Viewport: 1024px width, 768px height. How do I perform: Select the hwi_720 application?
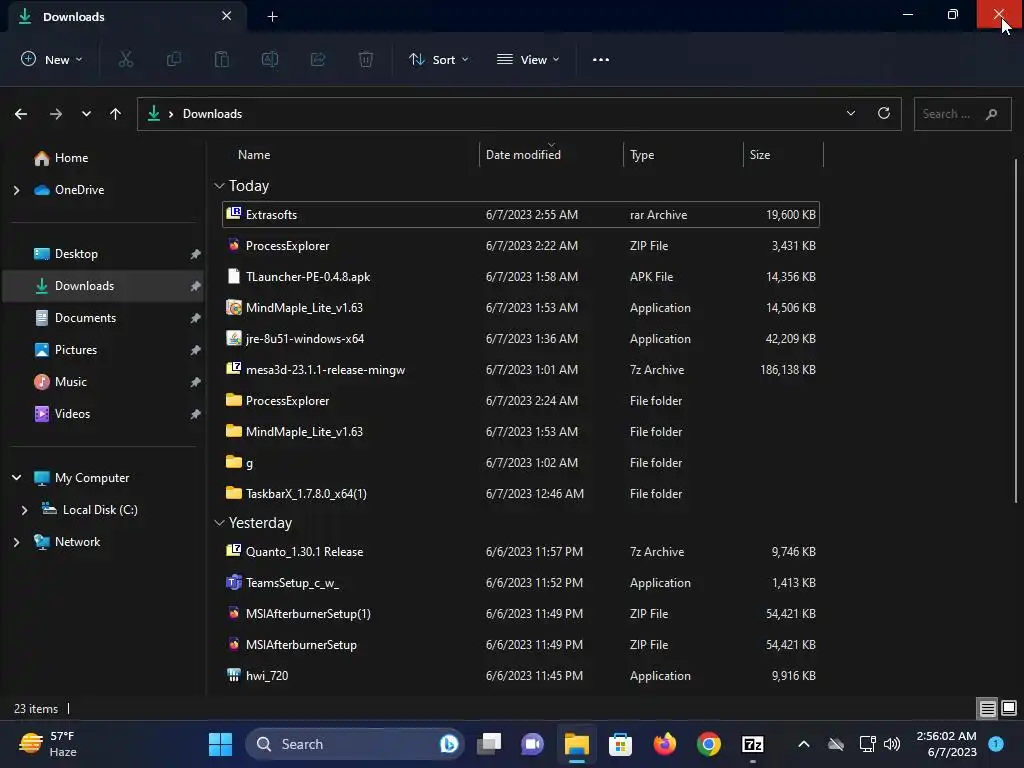[x=520, y=676]
